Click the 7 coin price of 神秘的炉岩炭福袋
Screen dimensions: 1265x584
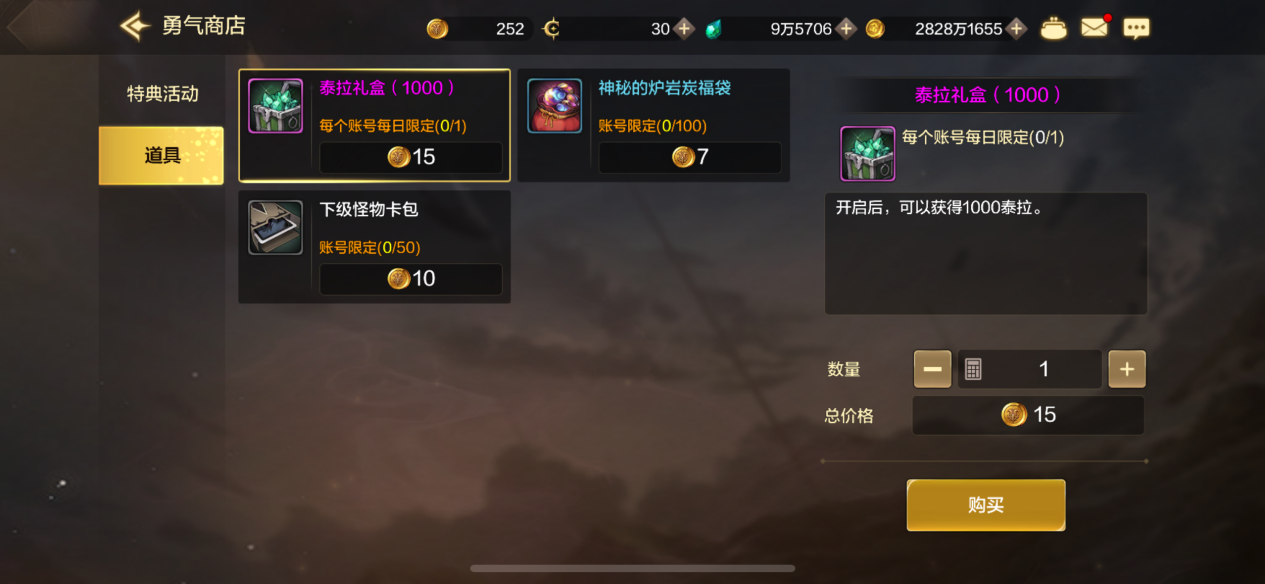pos(690,157)
